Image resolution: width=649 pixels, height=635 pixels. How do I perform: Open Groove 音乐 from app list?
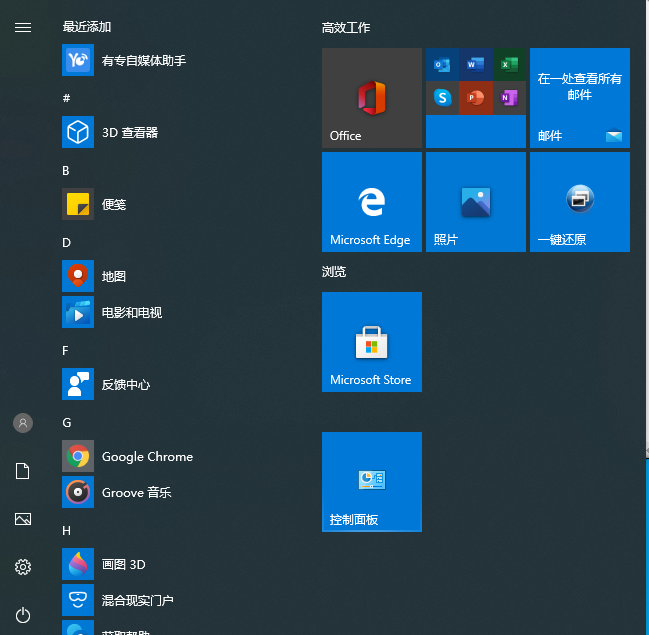pos(136,493)
